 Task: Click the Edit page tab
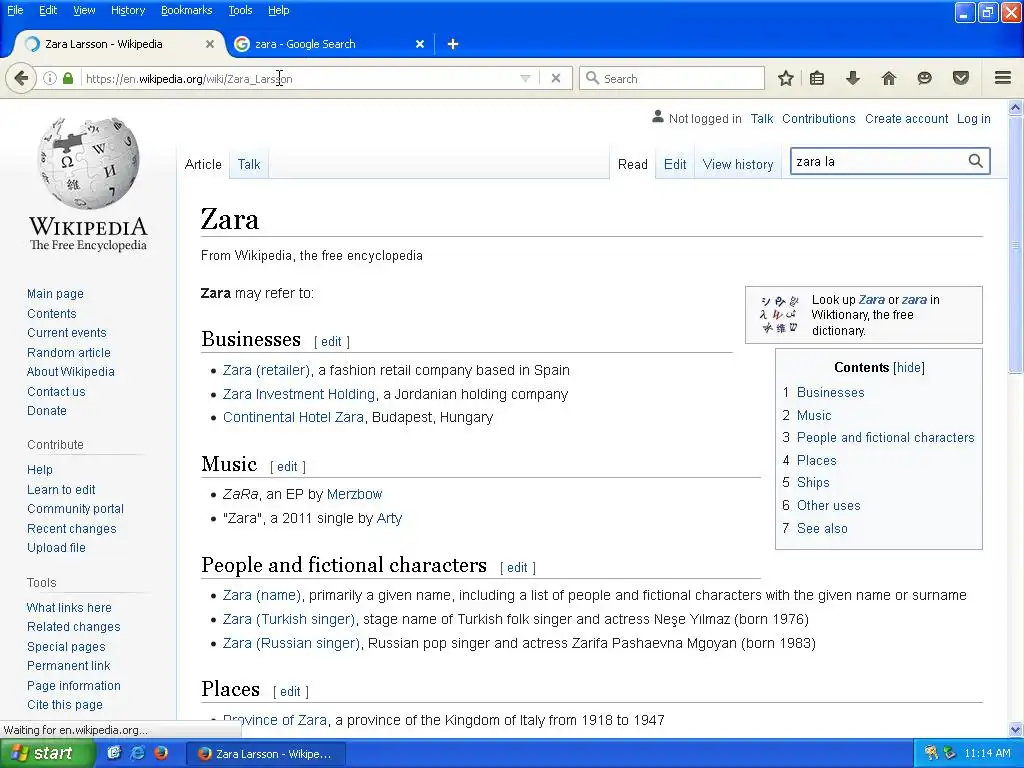coord(675,165)
